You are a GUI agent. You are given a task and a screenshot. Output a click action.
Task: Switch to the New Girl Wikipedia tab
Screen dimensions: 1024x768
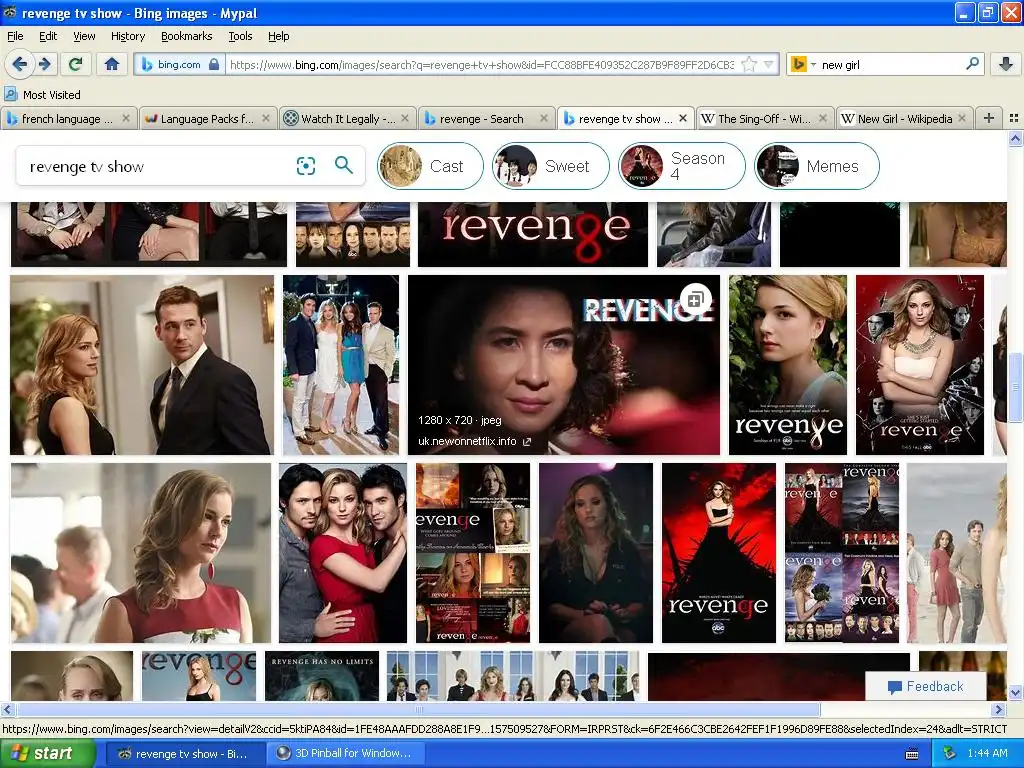coord(904,118)
